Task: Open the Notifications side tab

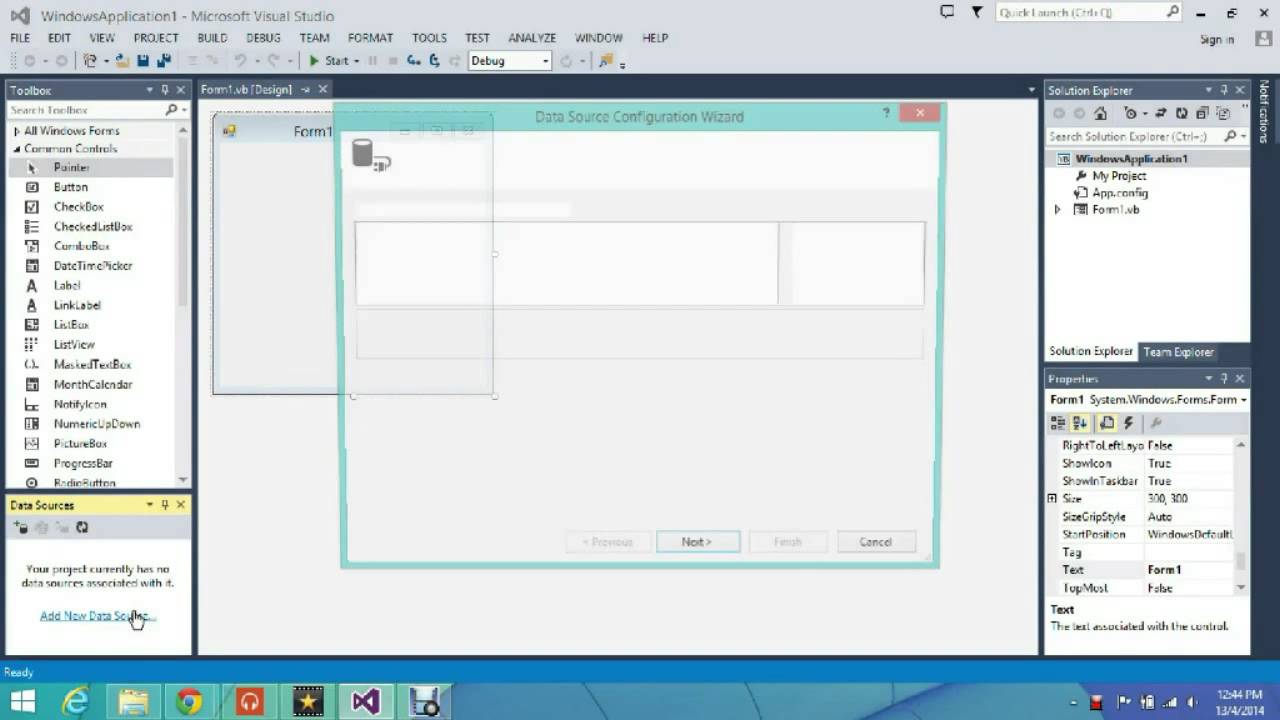Action: [x=1264, y=111]
